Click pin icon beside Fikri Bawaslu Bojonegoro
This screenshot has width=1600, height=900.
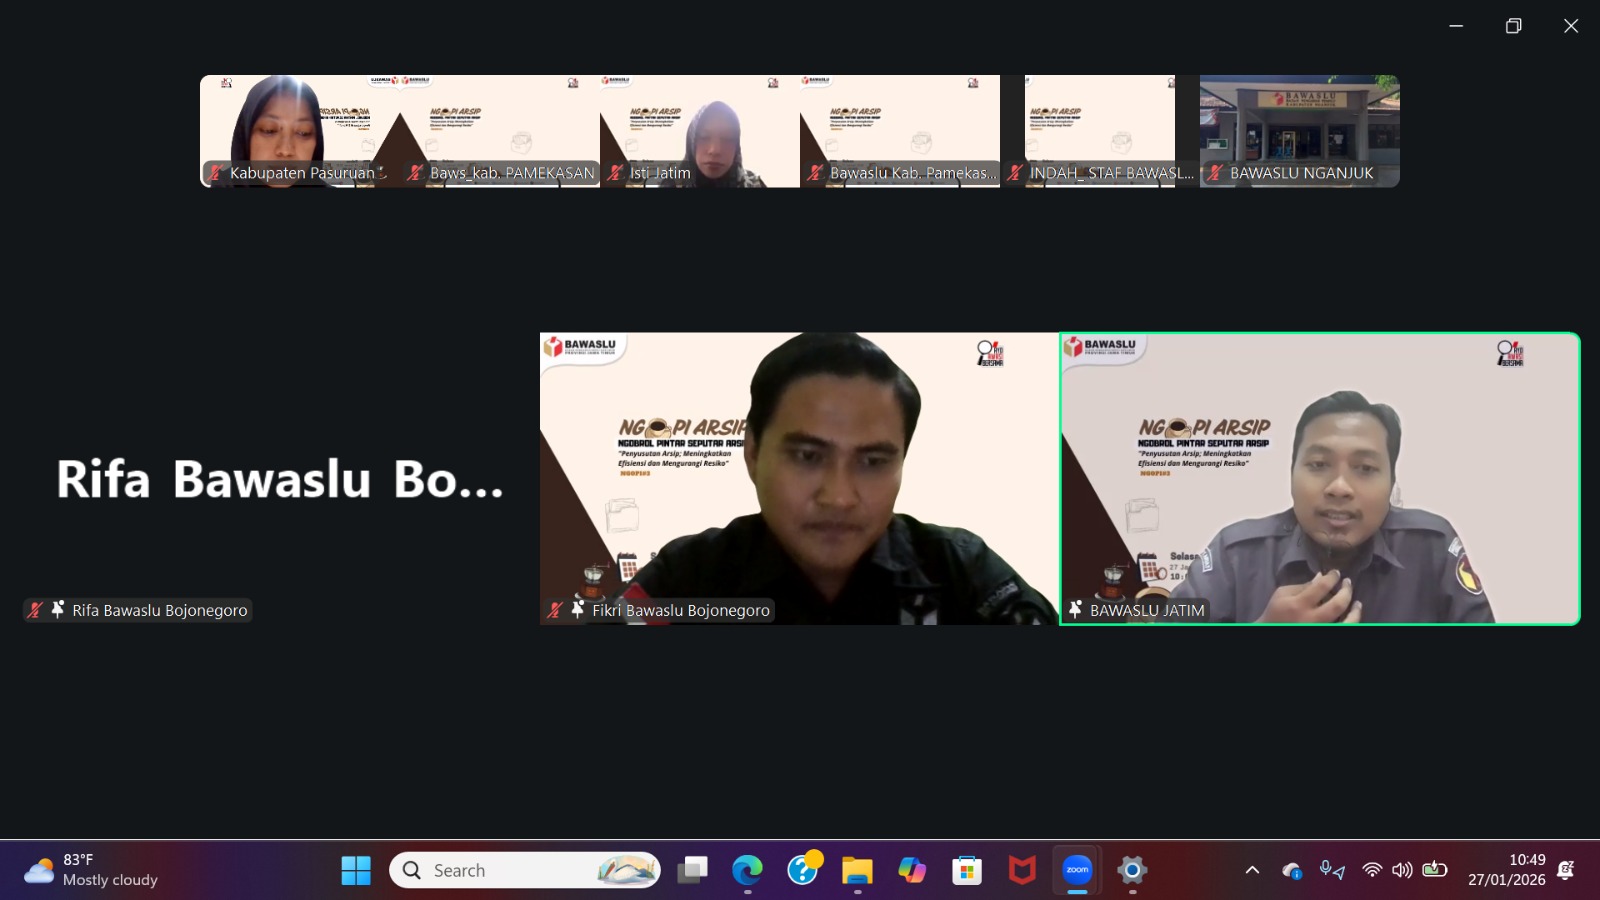pyautogui.click(x=577, y=609)
